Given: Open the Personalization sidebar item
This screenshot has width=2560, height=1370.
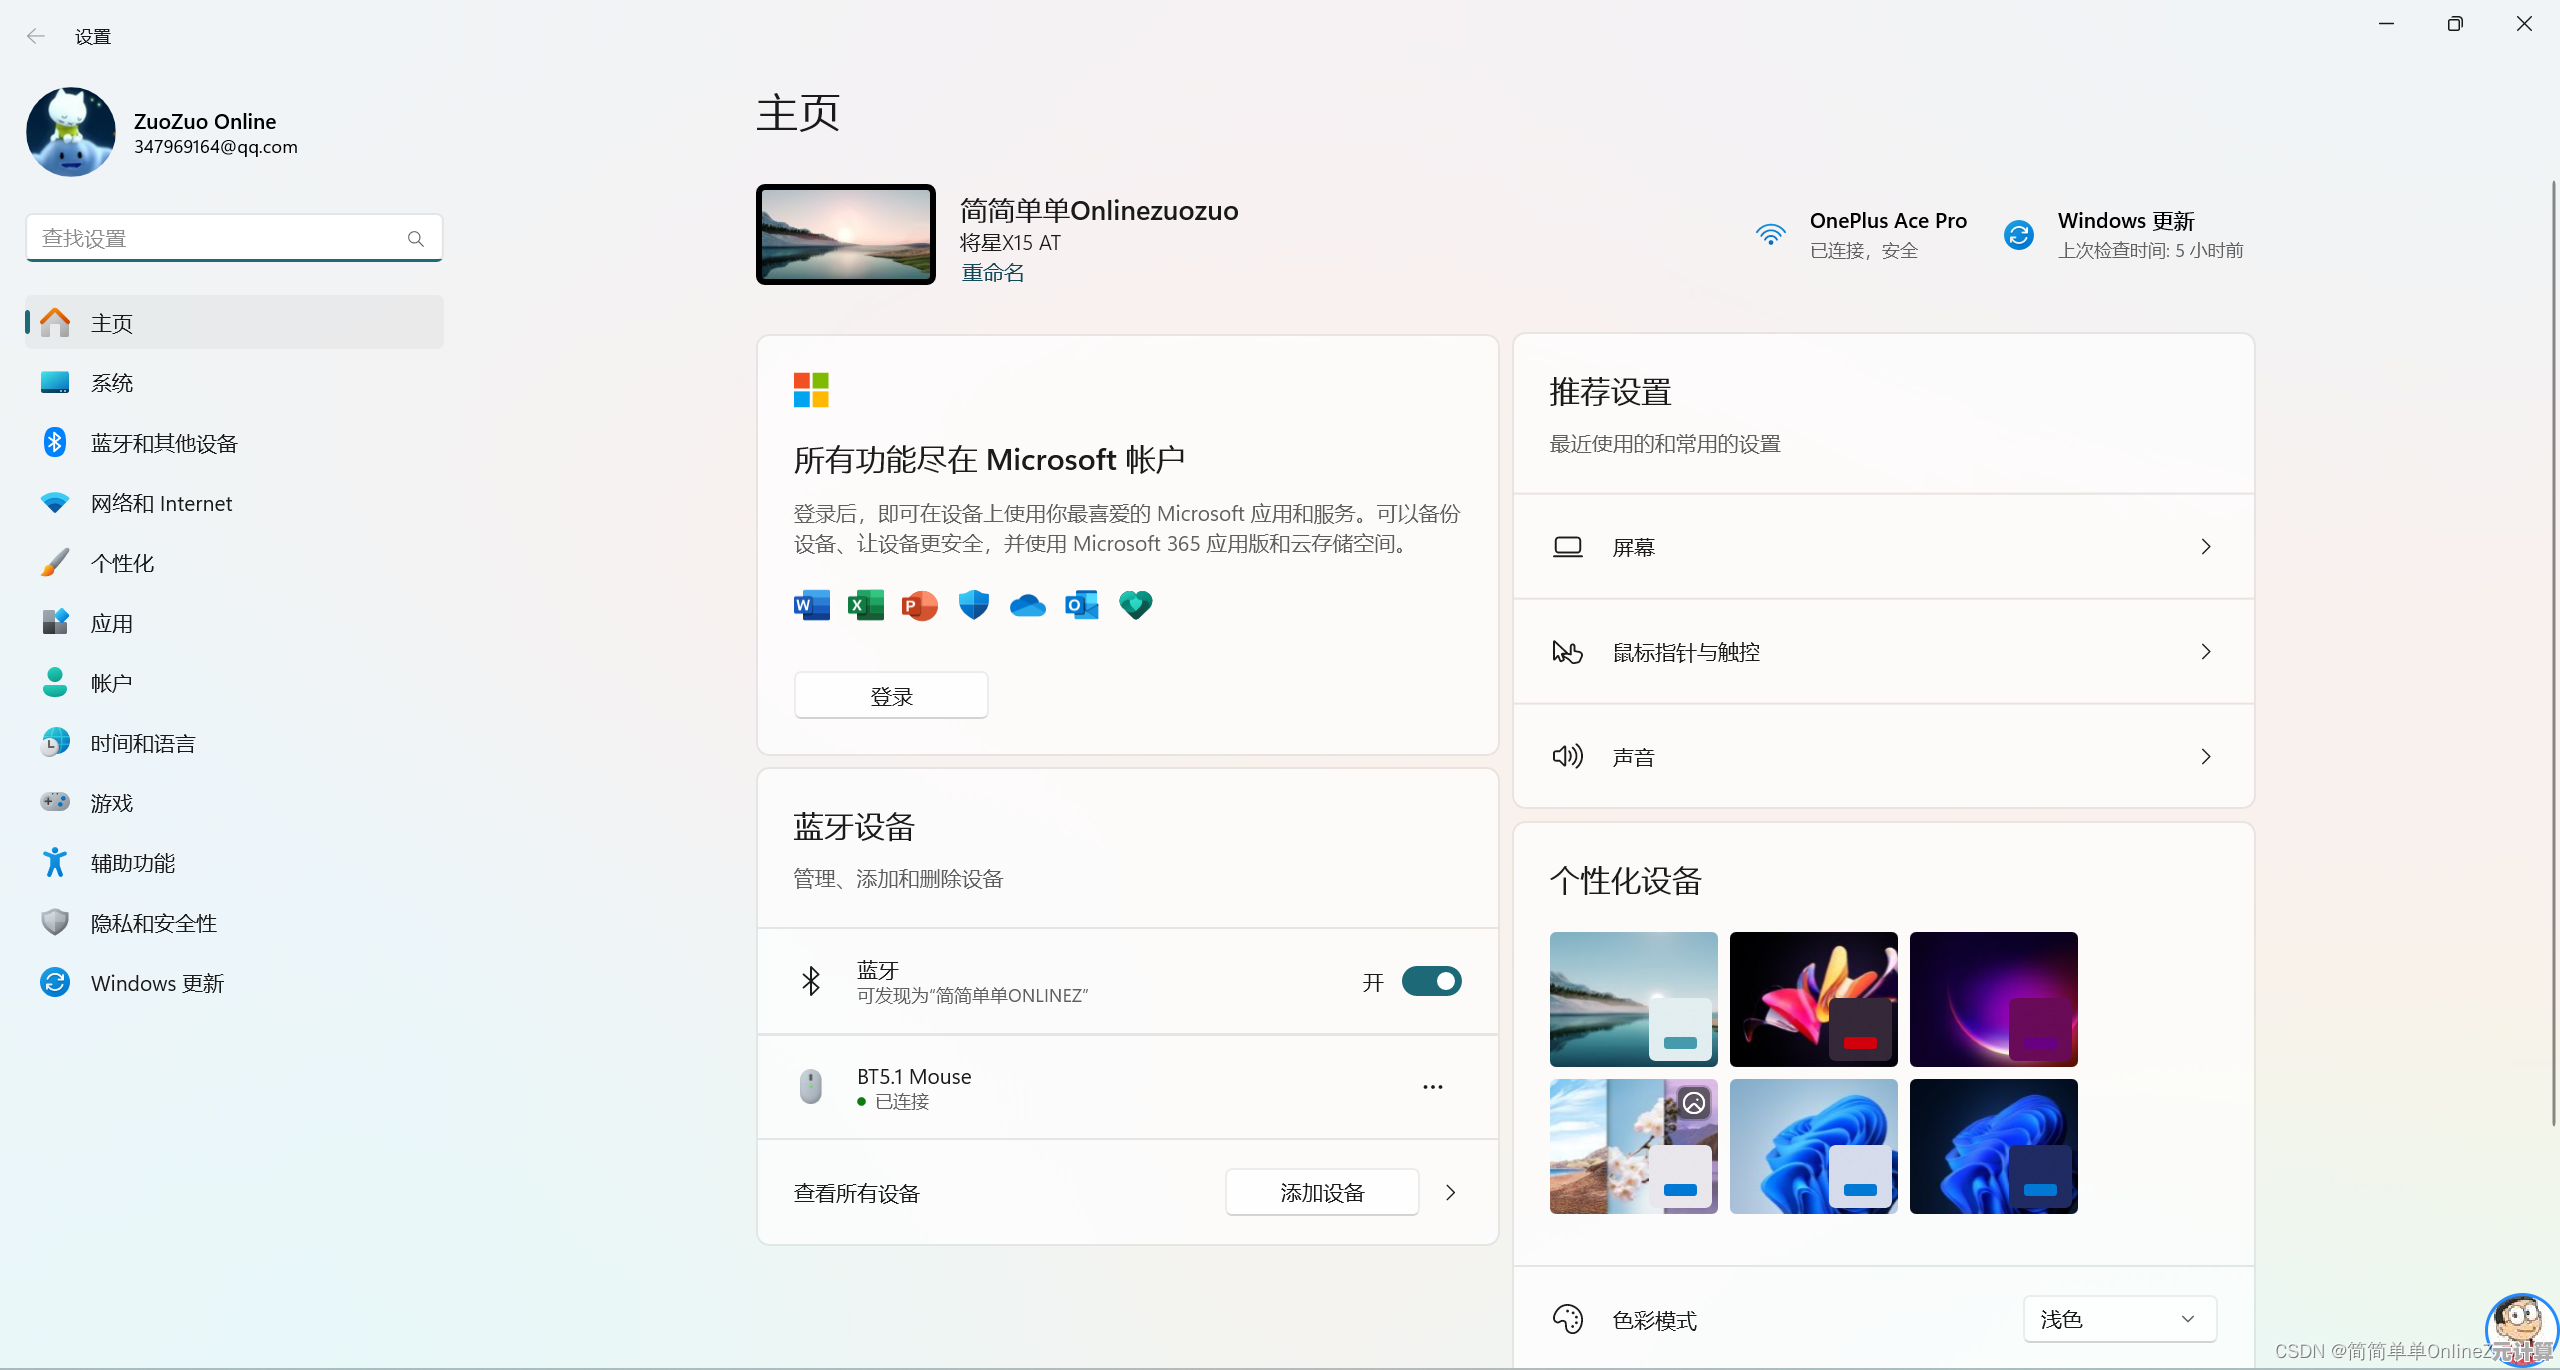Looking at the screenshot, I should pyautogui.click(x=122, y=563).
